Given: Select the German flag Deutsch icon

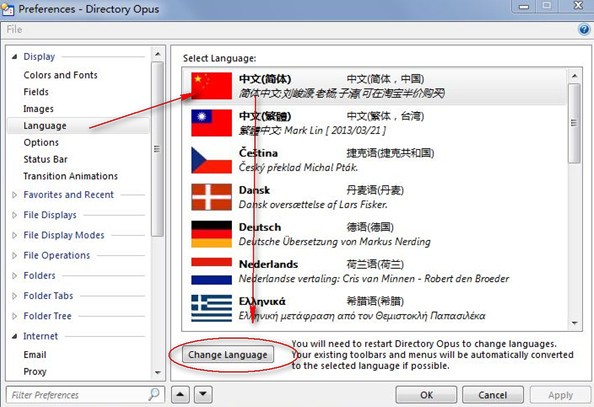Looking at the screenshot, I should [211, 234].
